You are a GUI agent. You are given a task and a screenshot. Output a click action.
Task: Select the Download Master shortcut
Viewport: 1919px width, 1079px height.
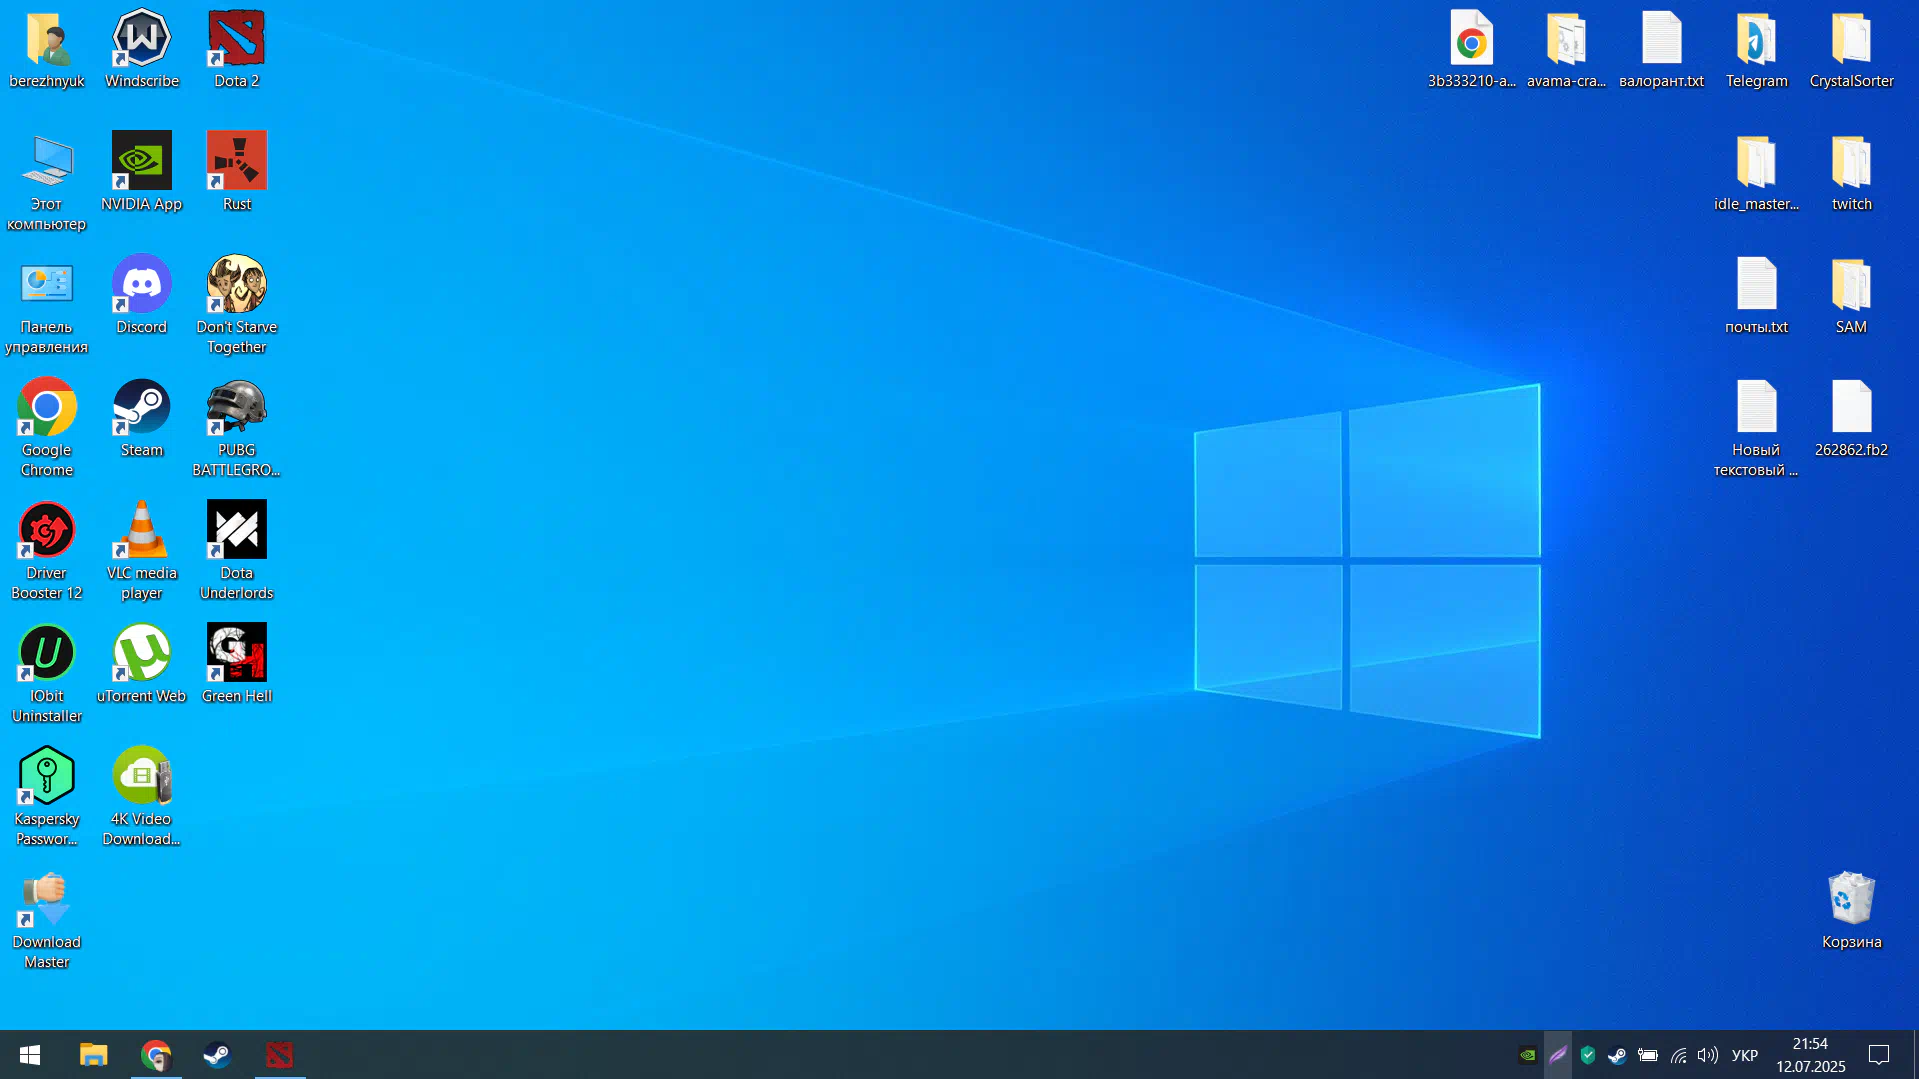coord(46,920)
